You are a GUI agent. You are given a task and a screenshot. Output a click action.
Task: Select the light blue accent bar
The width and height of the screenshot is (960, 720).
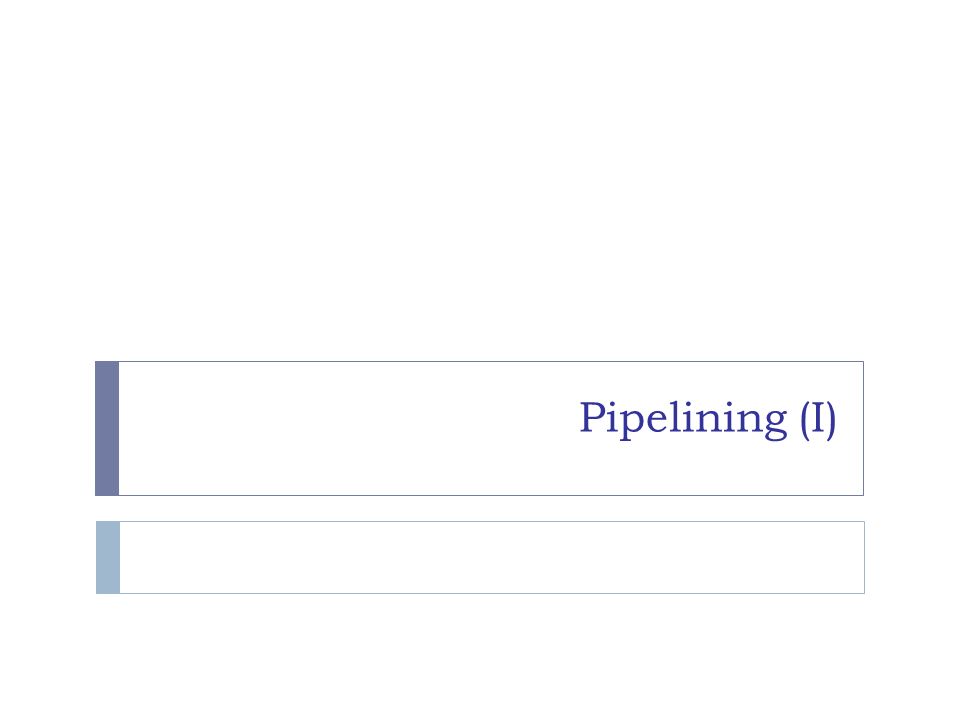[108, 558]
